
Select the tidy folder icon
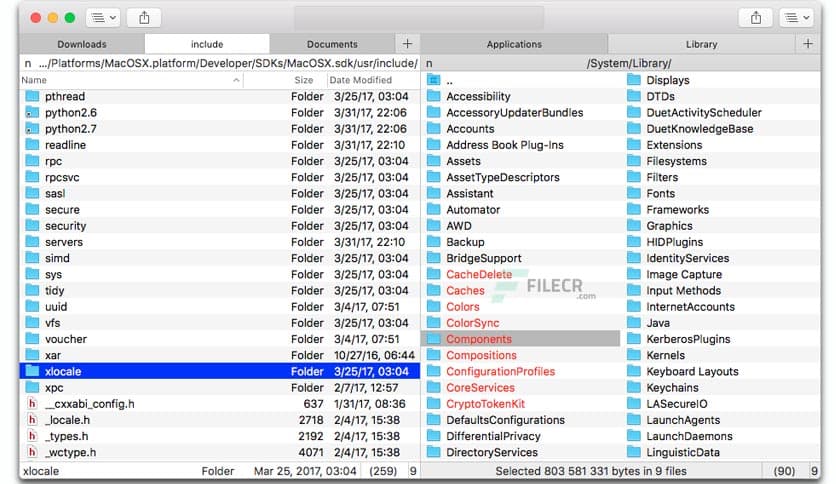(33, 291)
